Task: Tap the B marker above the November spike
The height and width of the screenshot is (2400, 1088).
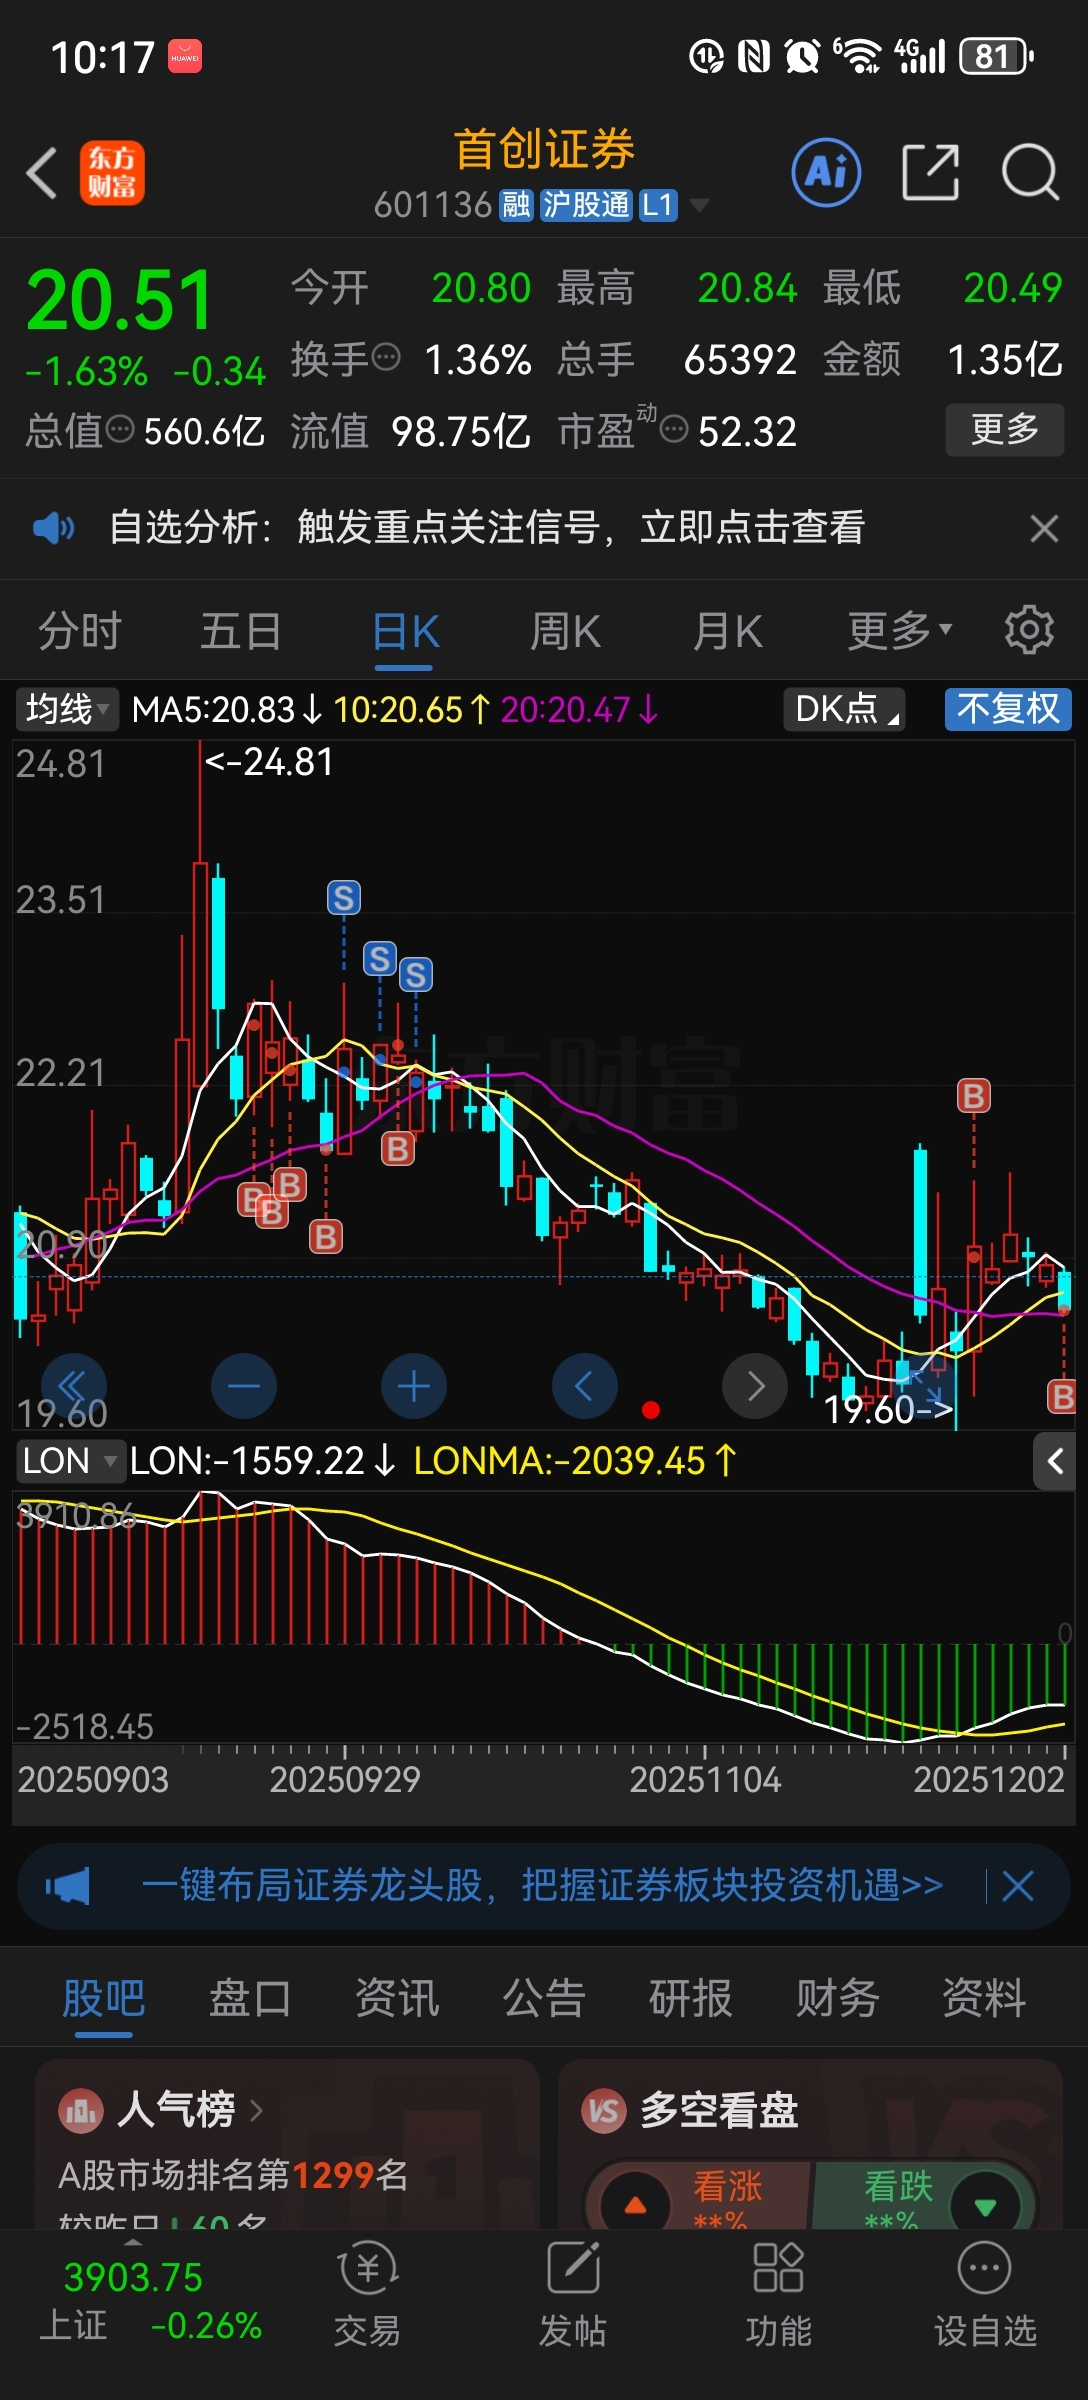Action: pos(973,1096)
